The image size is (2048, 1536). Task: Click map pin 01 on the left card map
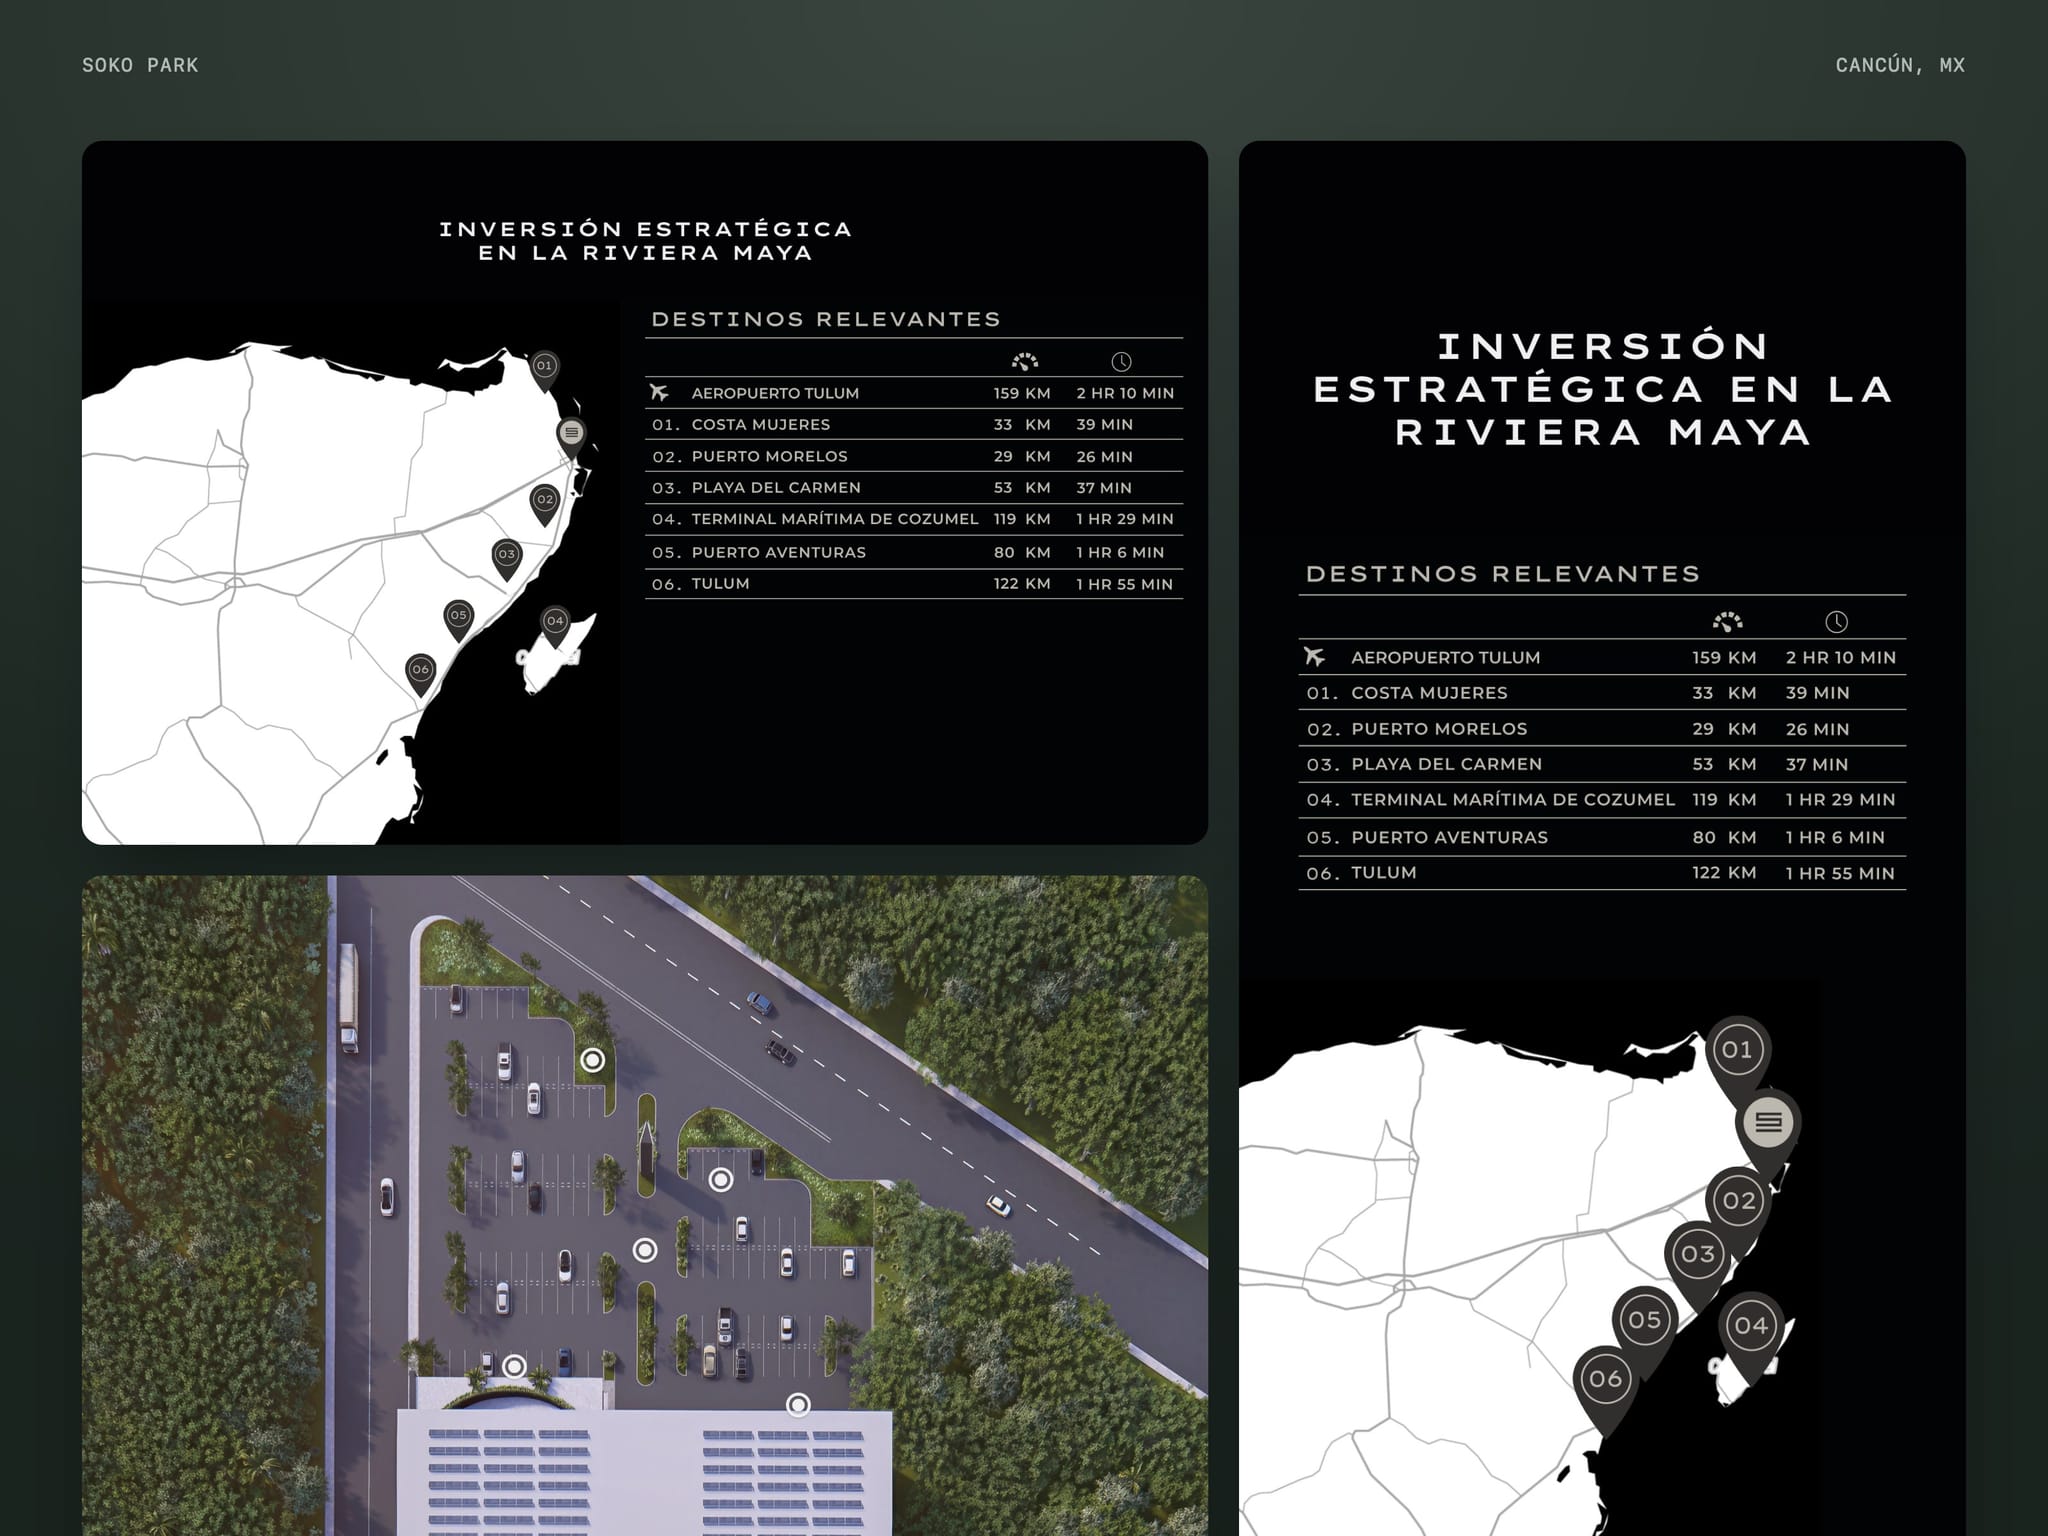pos(544,369)
